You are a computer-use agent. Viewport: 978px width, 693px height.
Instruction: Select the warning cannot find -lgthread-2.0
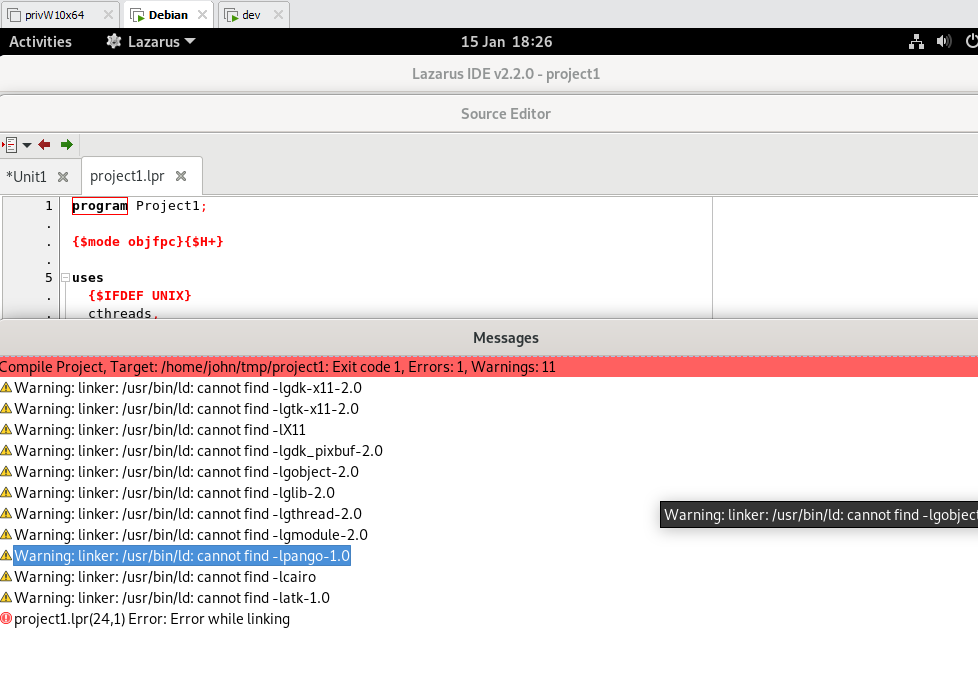click(188, 514)
